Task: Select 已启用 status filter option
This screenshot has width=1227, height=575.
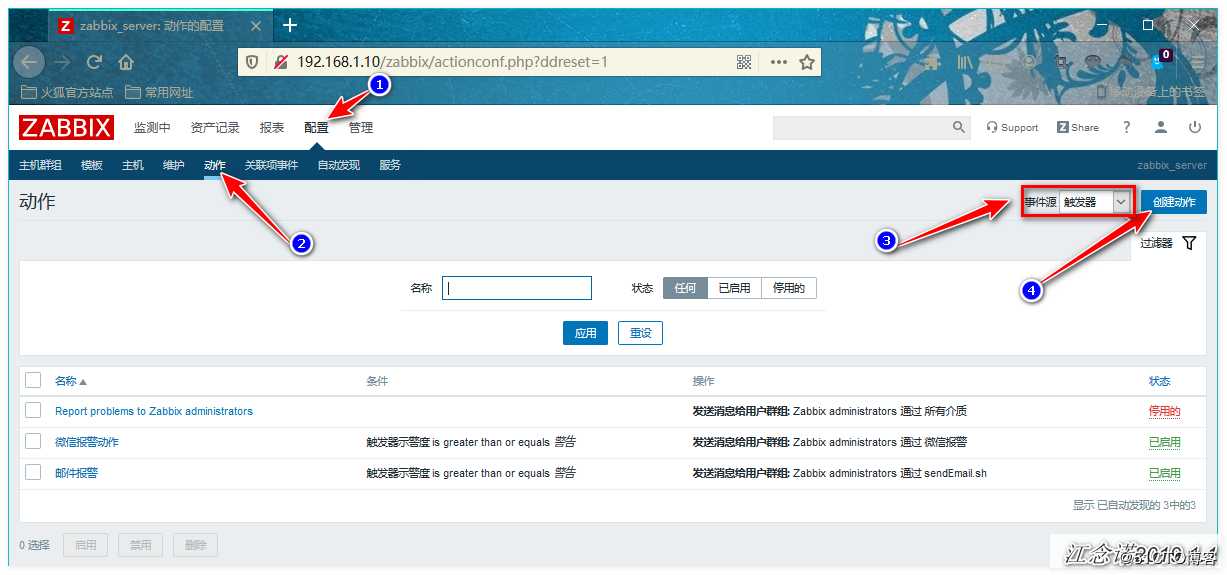Action: point(735,288)
